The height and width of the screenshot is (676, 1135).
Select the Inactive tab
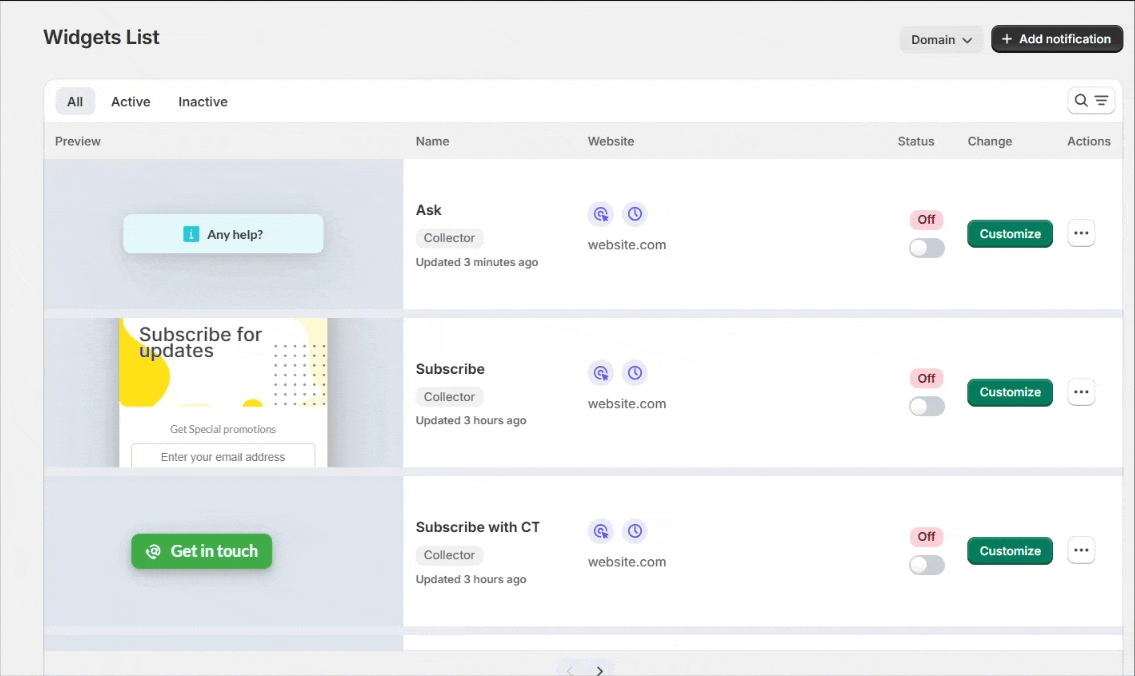pos(203,102)
